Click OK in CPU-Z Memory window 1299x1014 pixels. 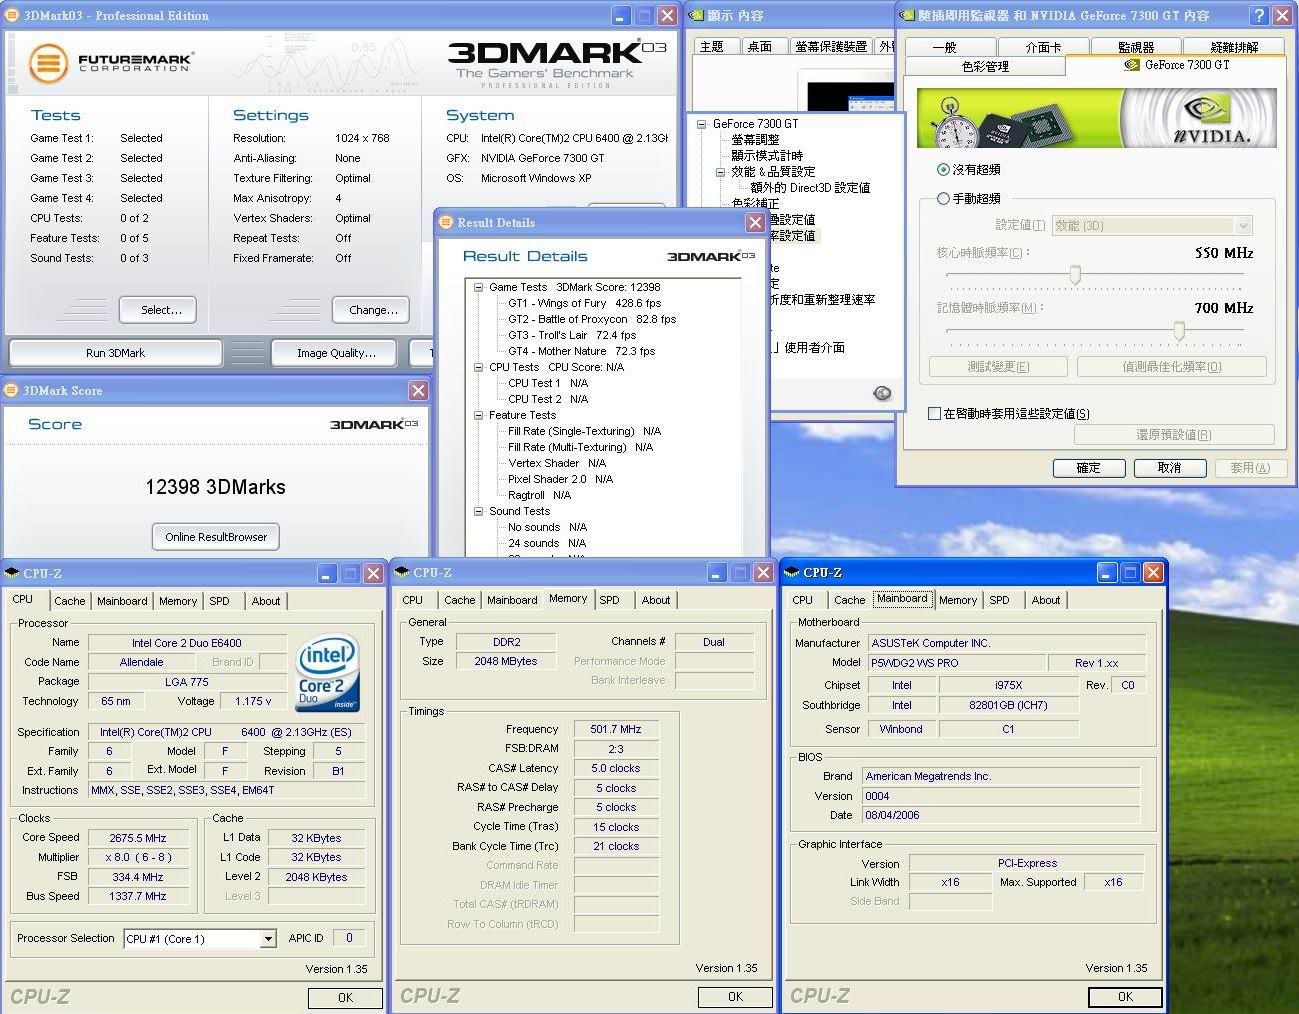click(x=735, y=997)
